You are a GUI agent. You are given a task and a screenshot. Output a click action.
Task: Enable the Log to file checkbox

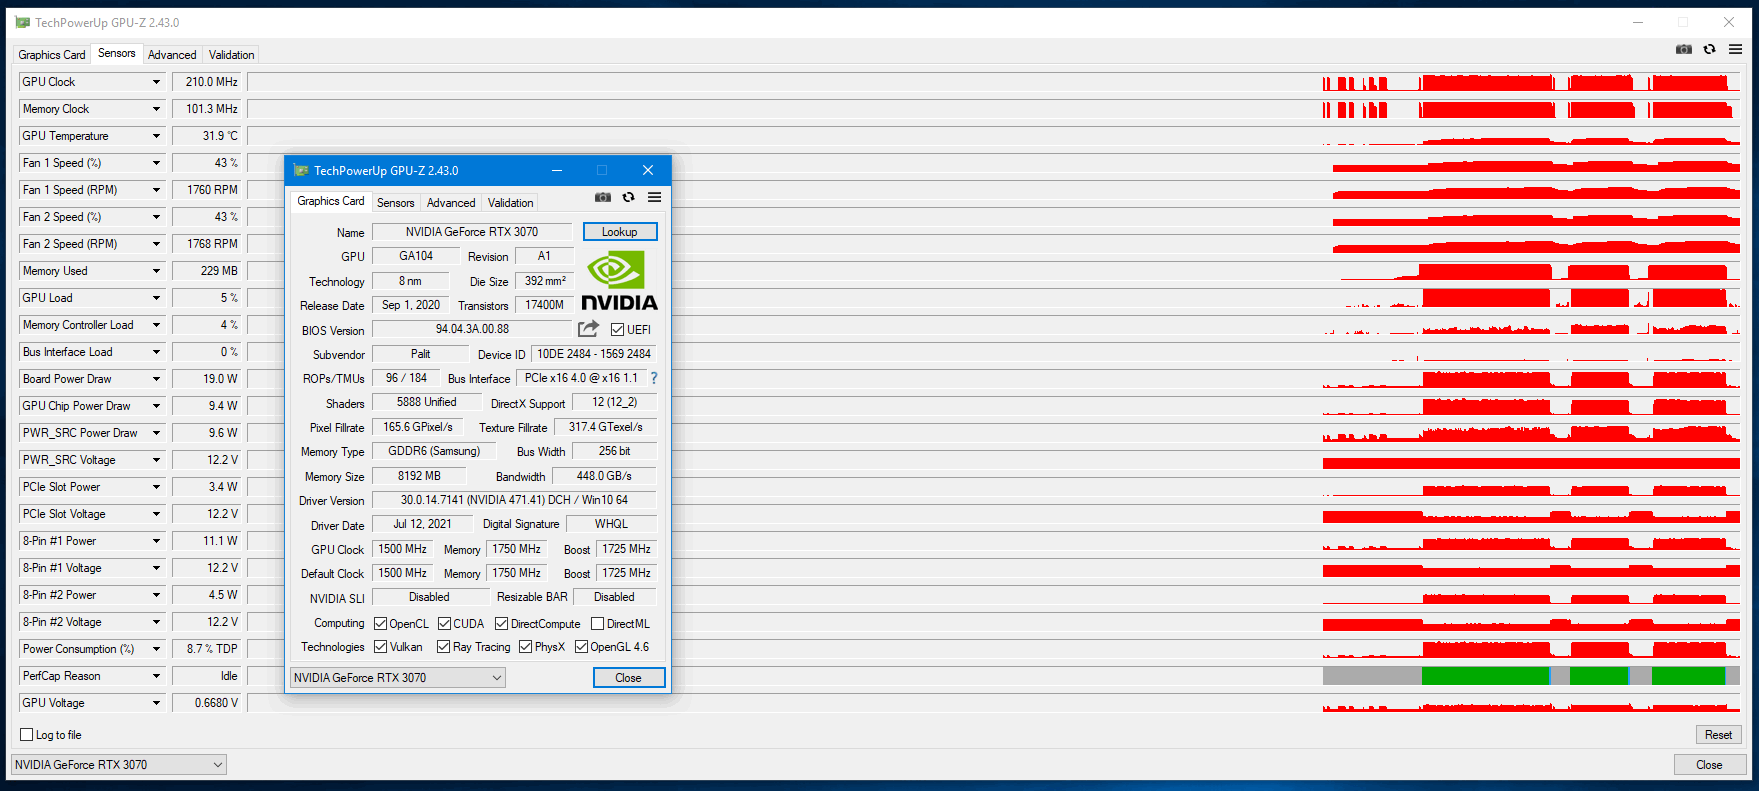tap(27, 735)
